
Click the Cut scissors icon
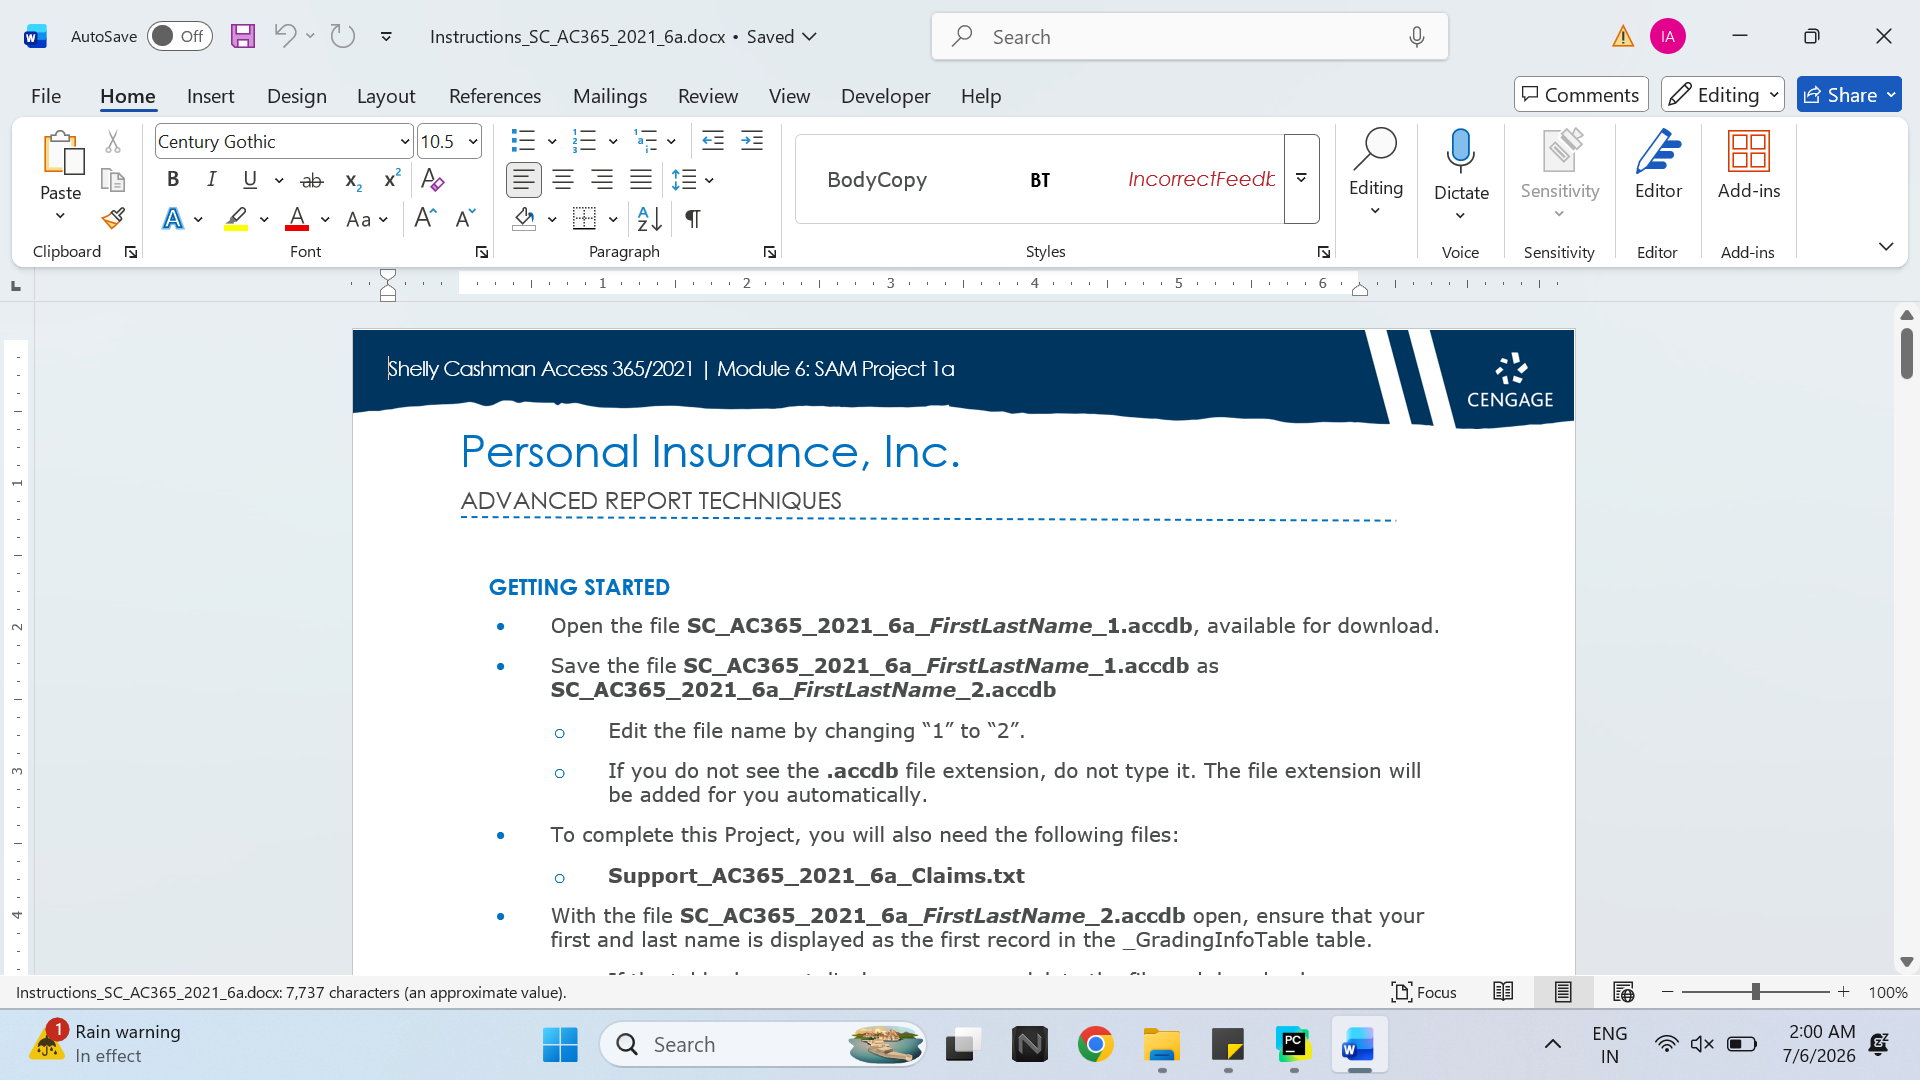tap(113, 142)
